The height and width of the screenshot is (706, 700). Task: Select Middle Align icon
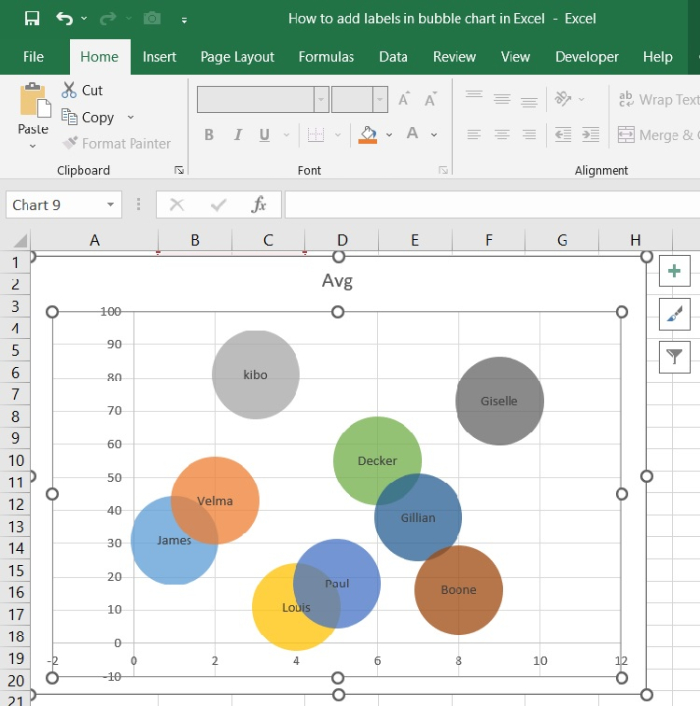[502, 99]
